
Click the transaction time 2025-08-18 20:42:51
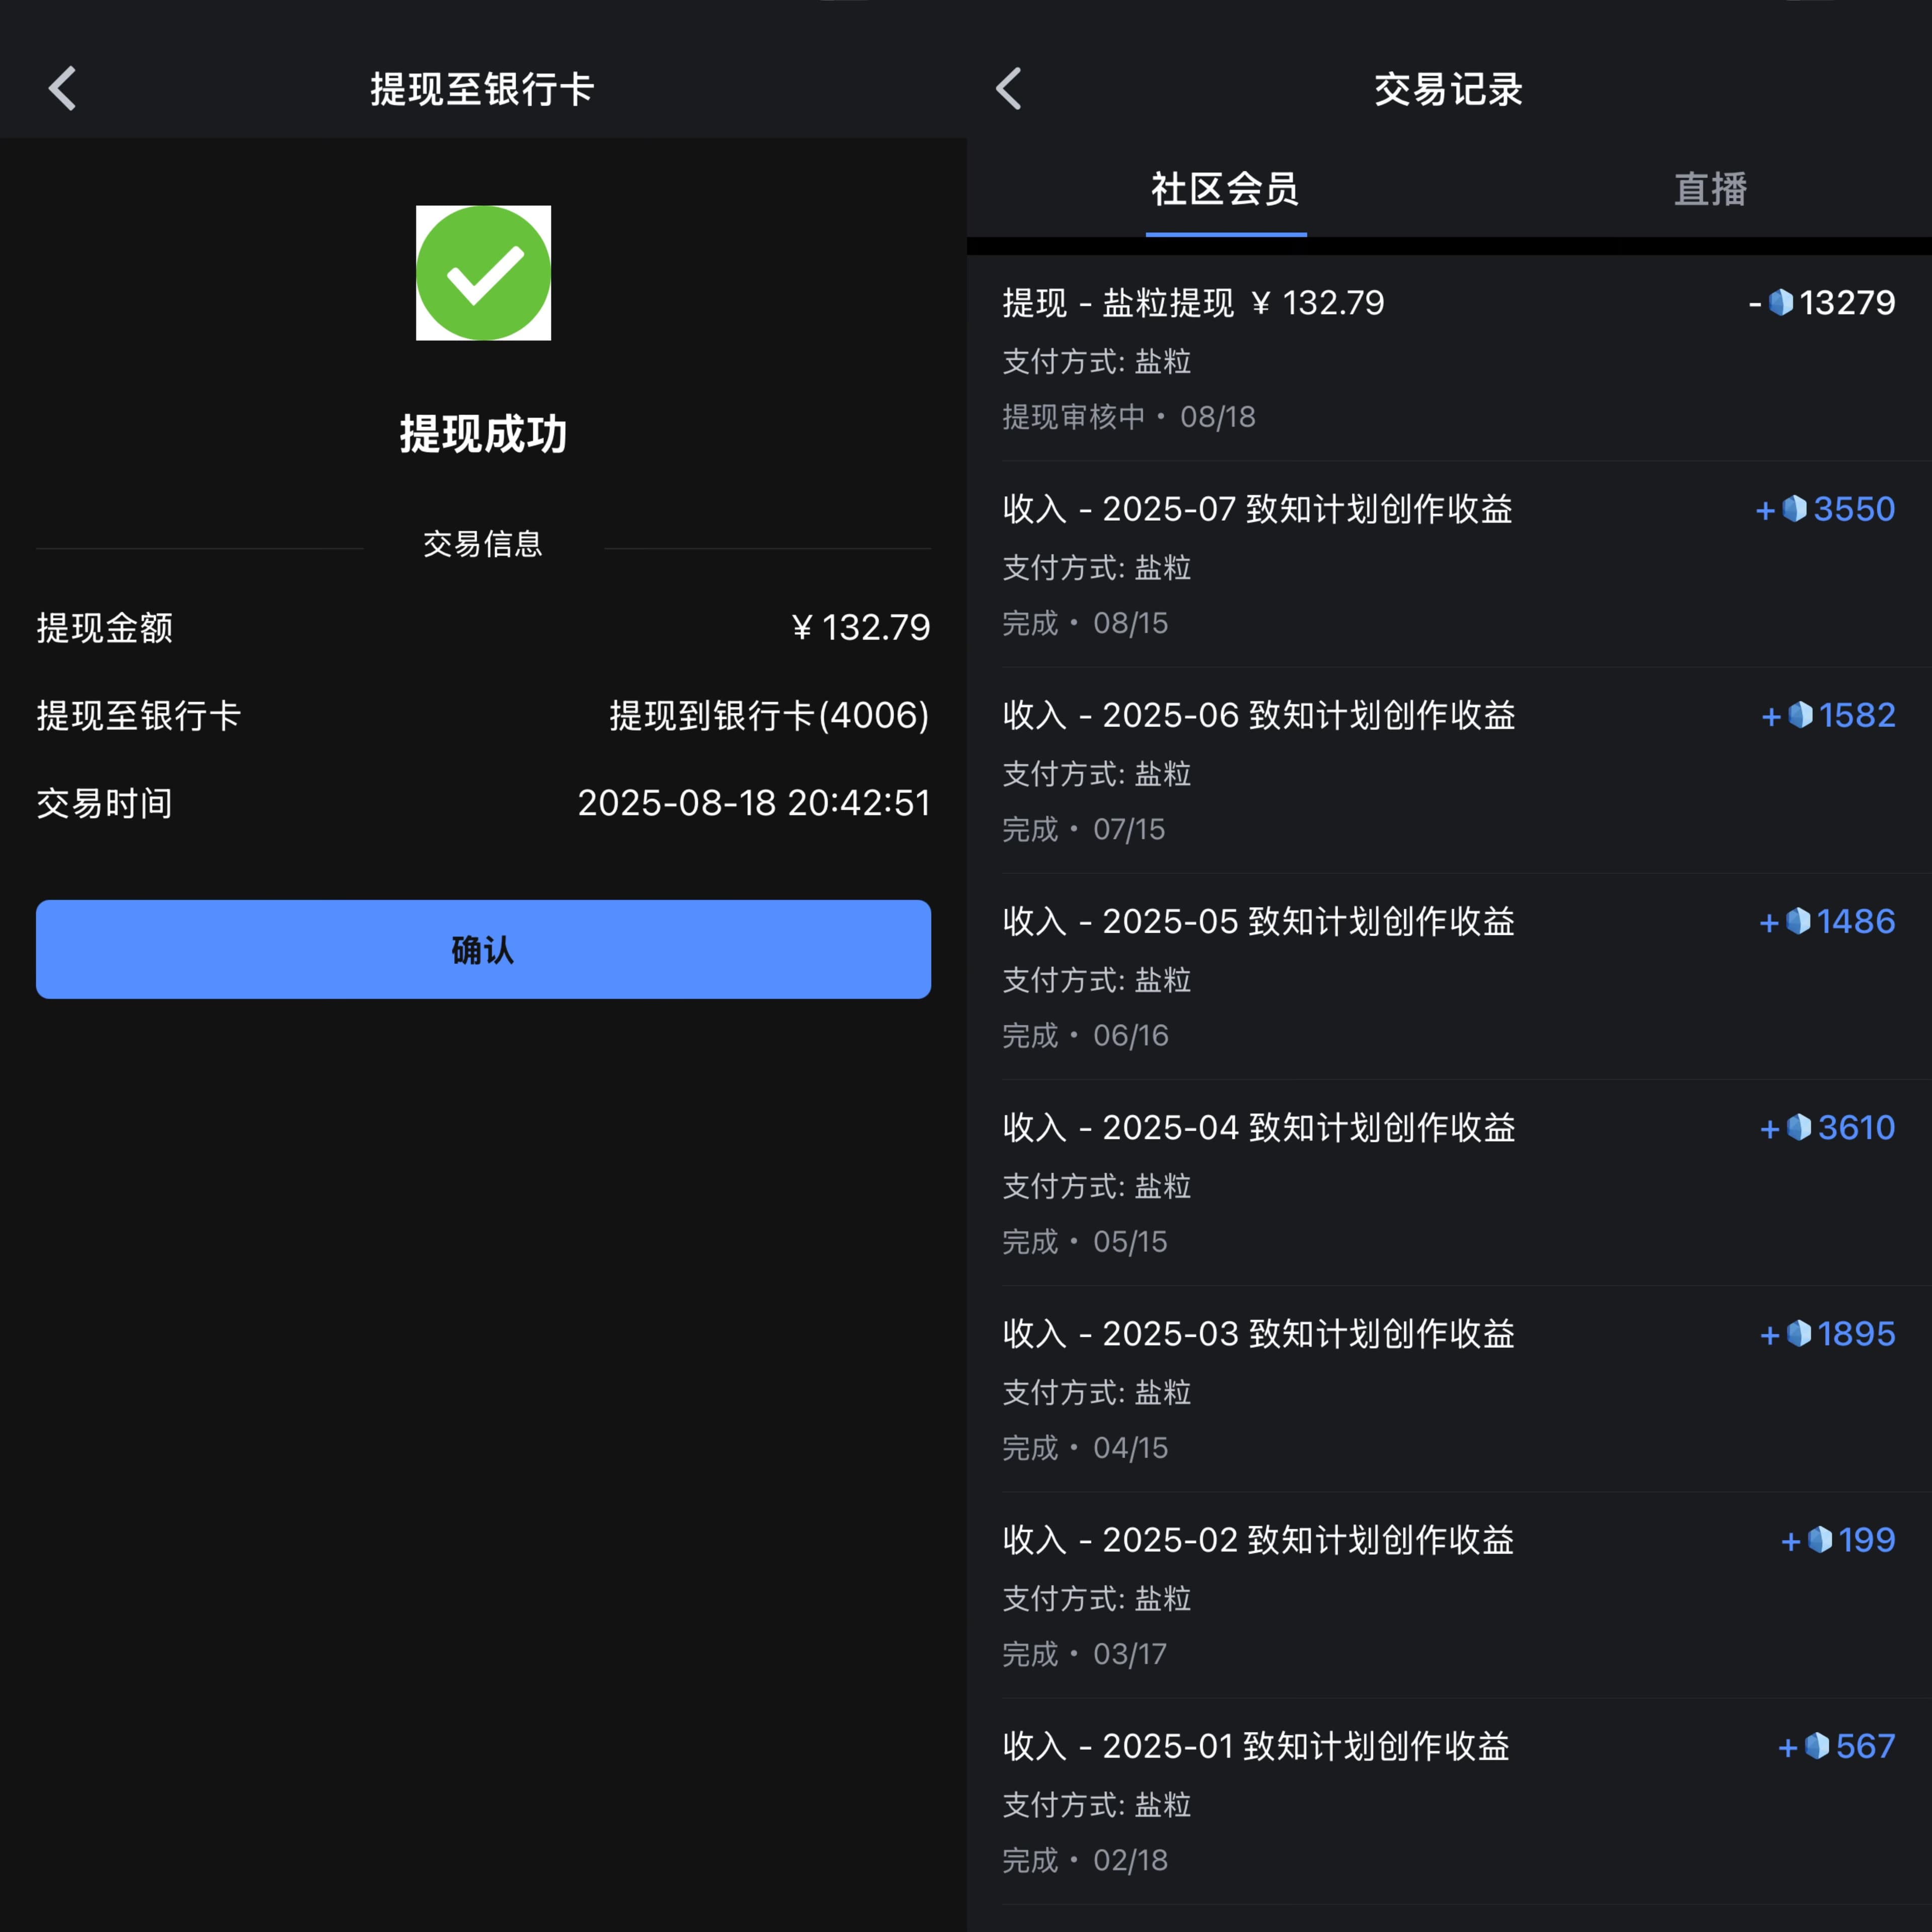click(x=754, y=803)
